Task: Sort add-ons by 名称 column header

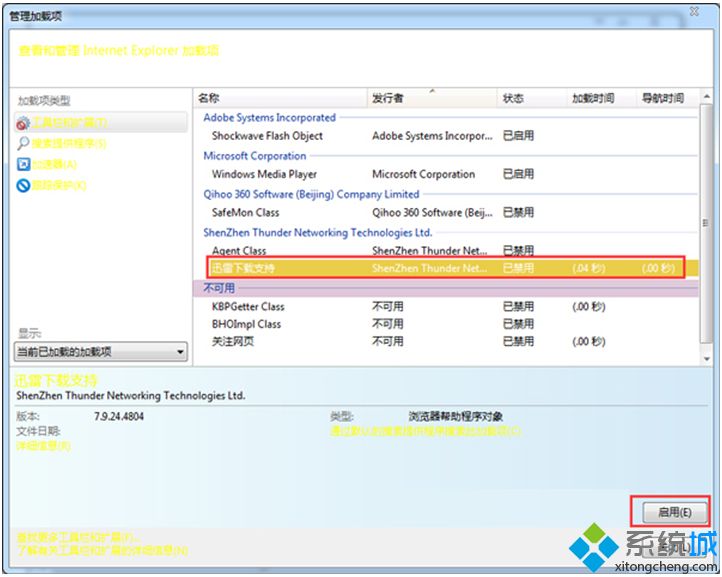Action: [x=280, y=98]
